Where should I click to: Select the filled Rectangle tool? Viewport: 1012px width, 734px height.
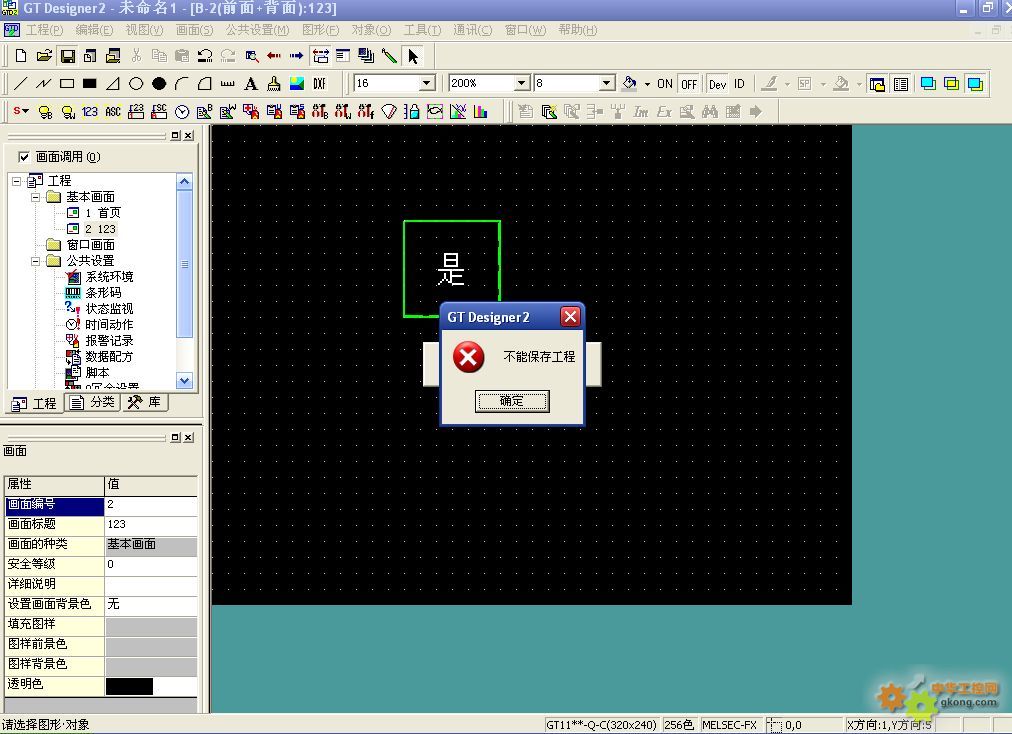point(90,84)
